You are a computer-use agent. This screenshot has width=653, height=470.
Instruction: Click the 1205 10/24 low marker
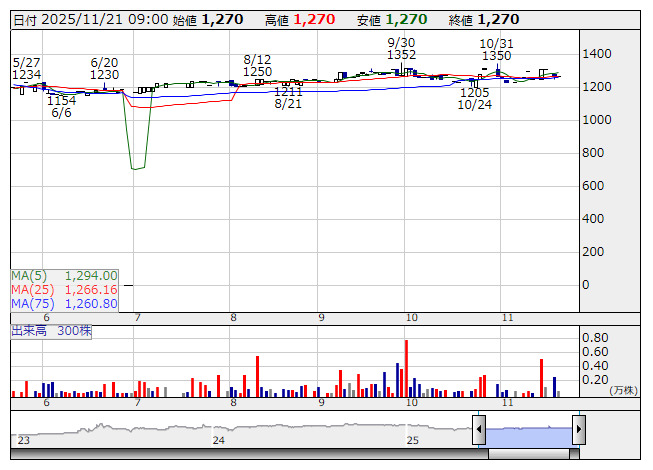(474, 98)
